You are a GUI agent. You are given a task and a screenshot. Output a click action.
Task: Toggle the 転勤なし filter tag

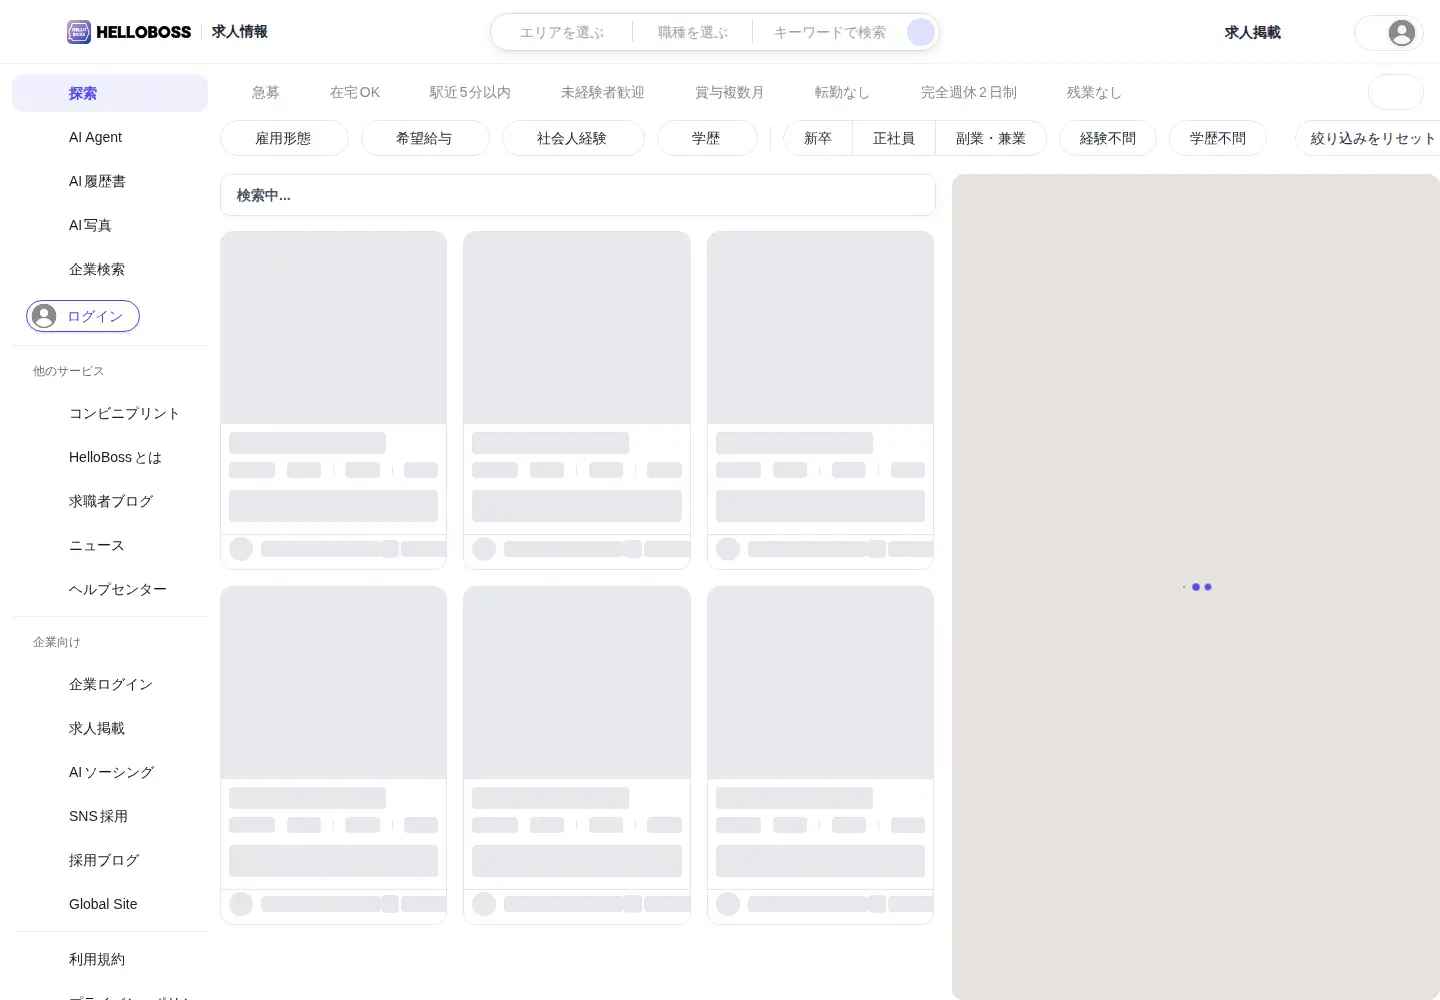842,92
